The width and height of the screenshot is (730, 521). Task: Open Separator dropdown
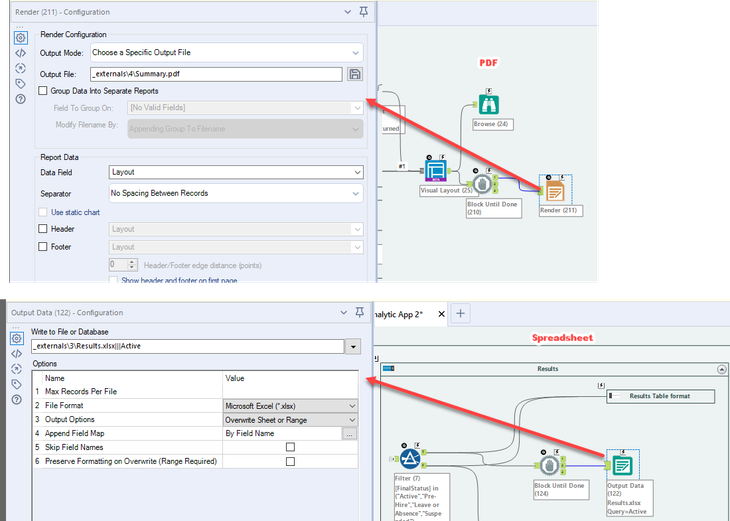click(236, 193)
